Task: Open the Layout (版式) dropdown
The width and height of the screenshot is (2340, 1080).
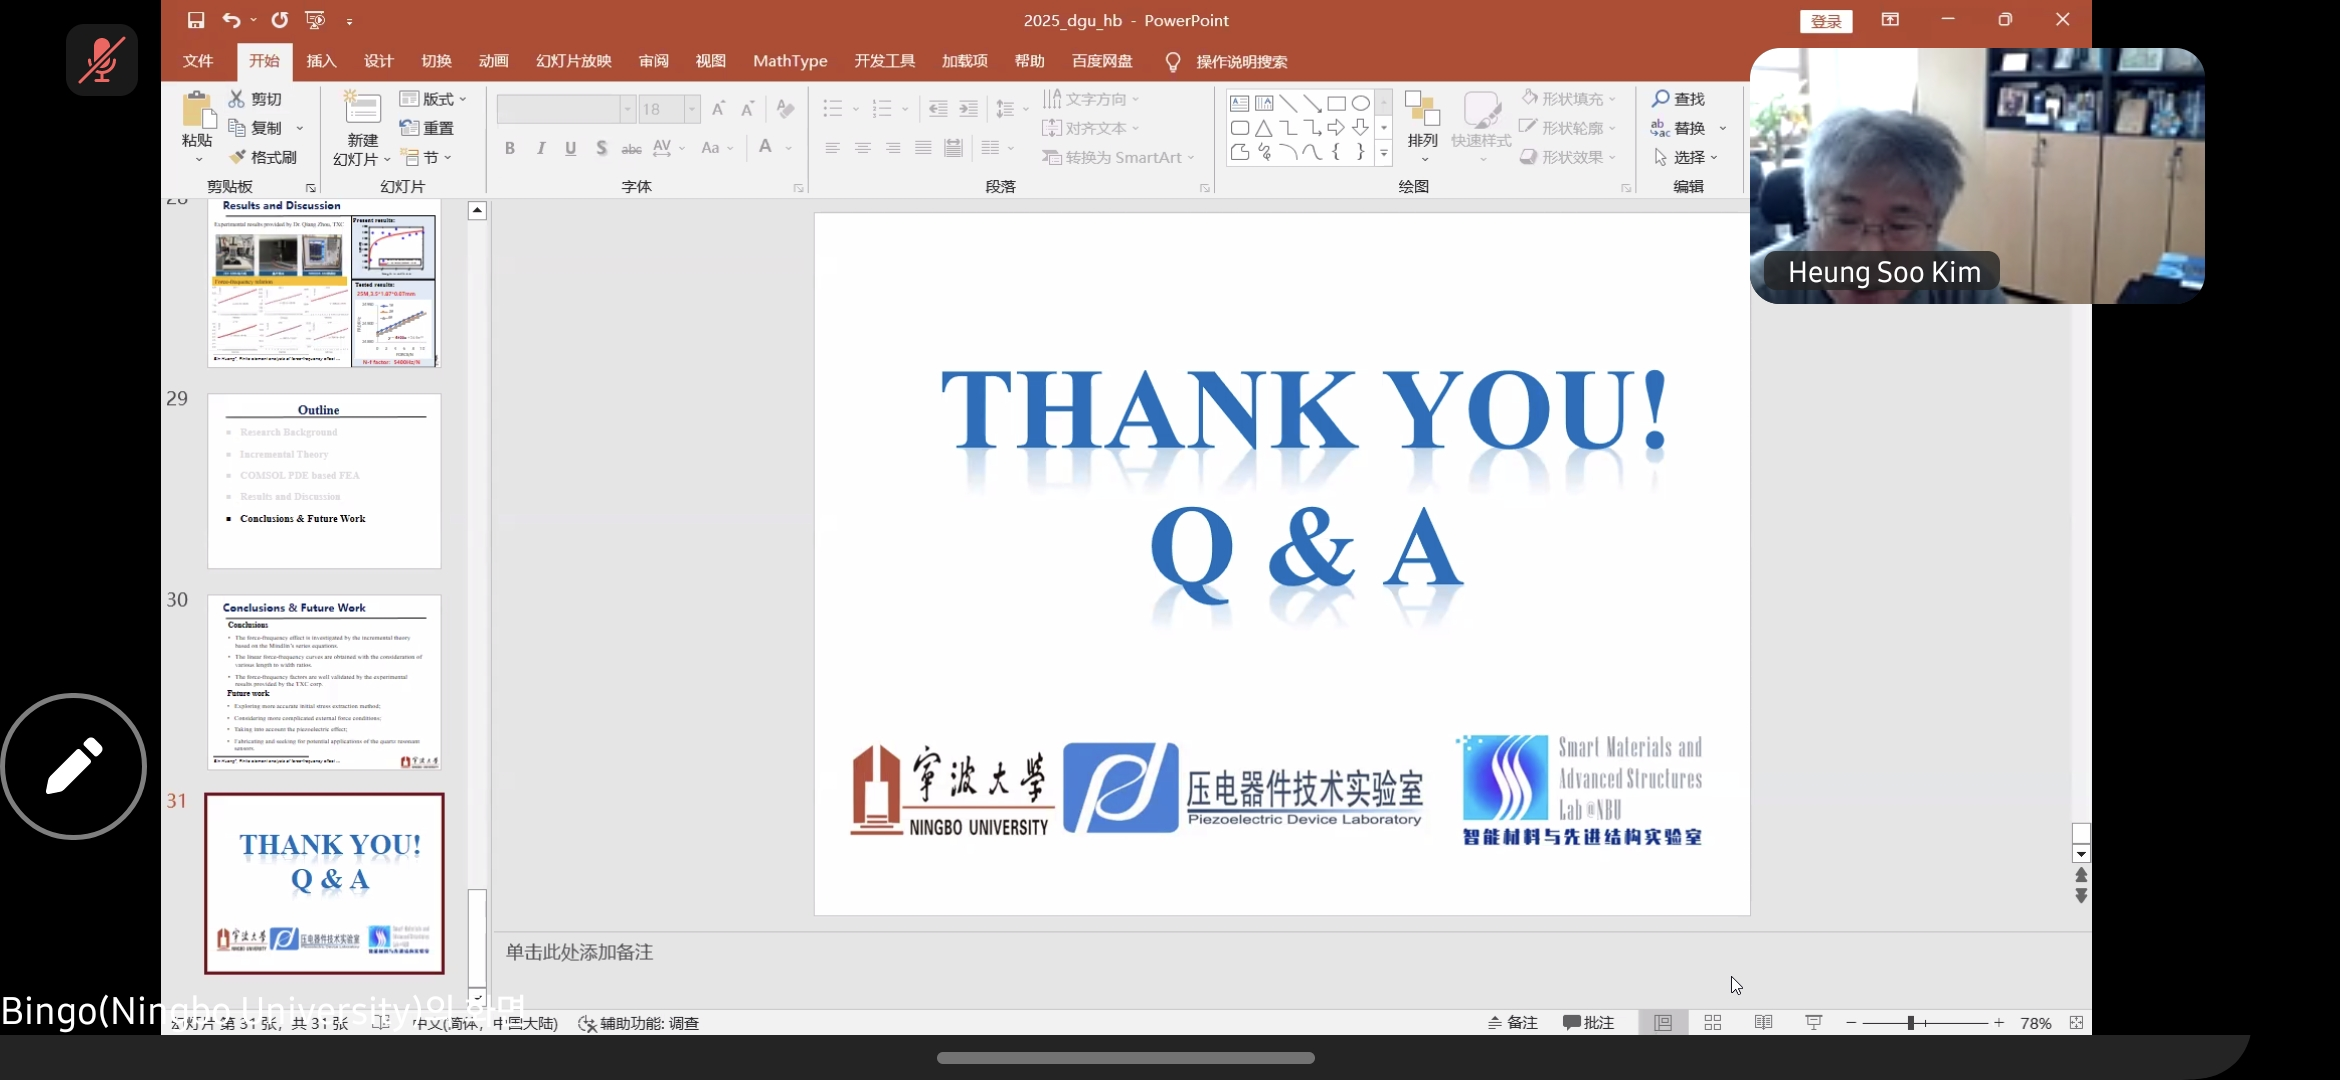Action: pyautogui.click(x=433, y=99)
